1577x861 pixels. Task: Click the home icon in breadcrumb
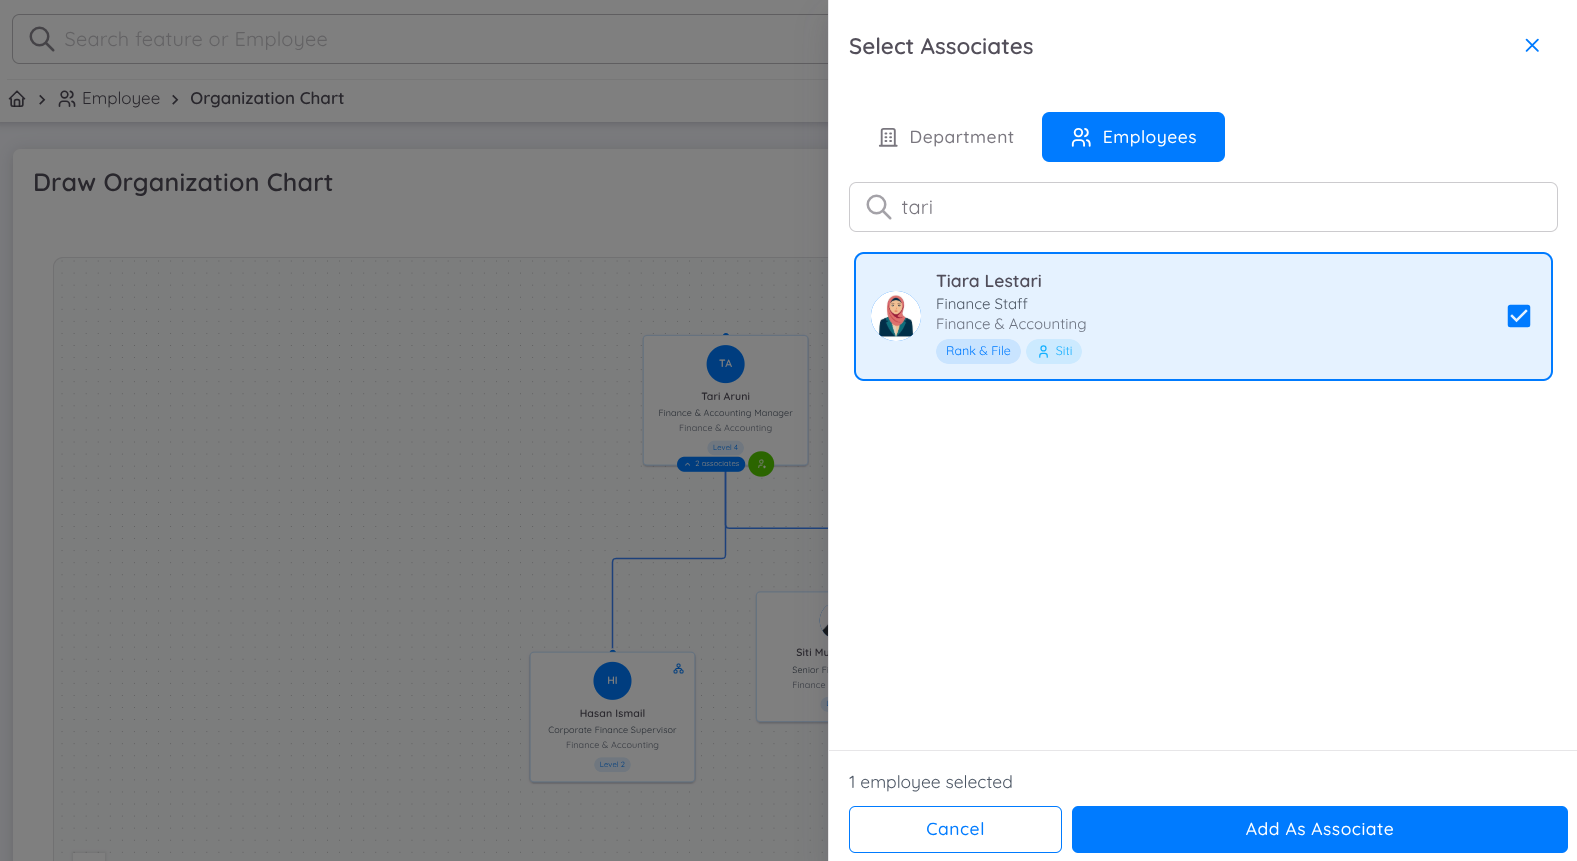17,99
